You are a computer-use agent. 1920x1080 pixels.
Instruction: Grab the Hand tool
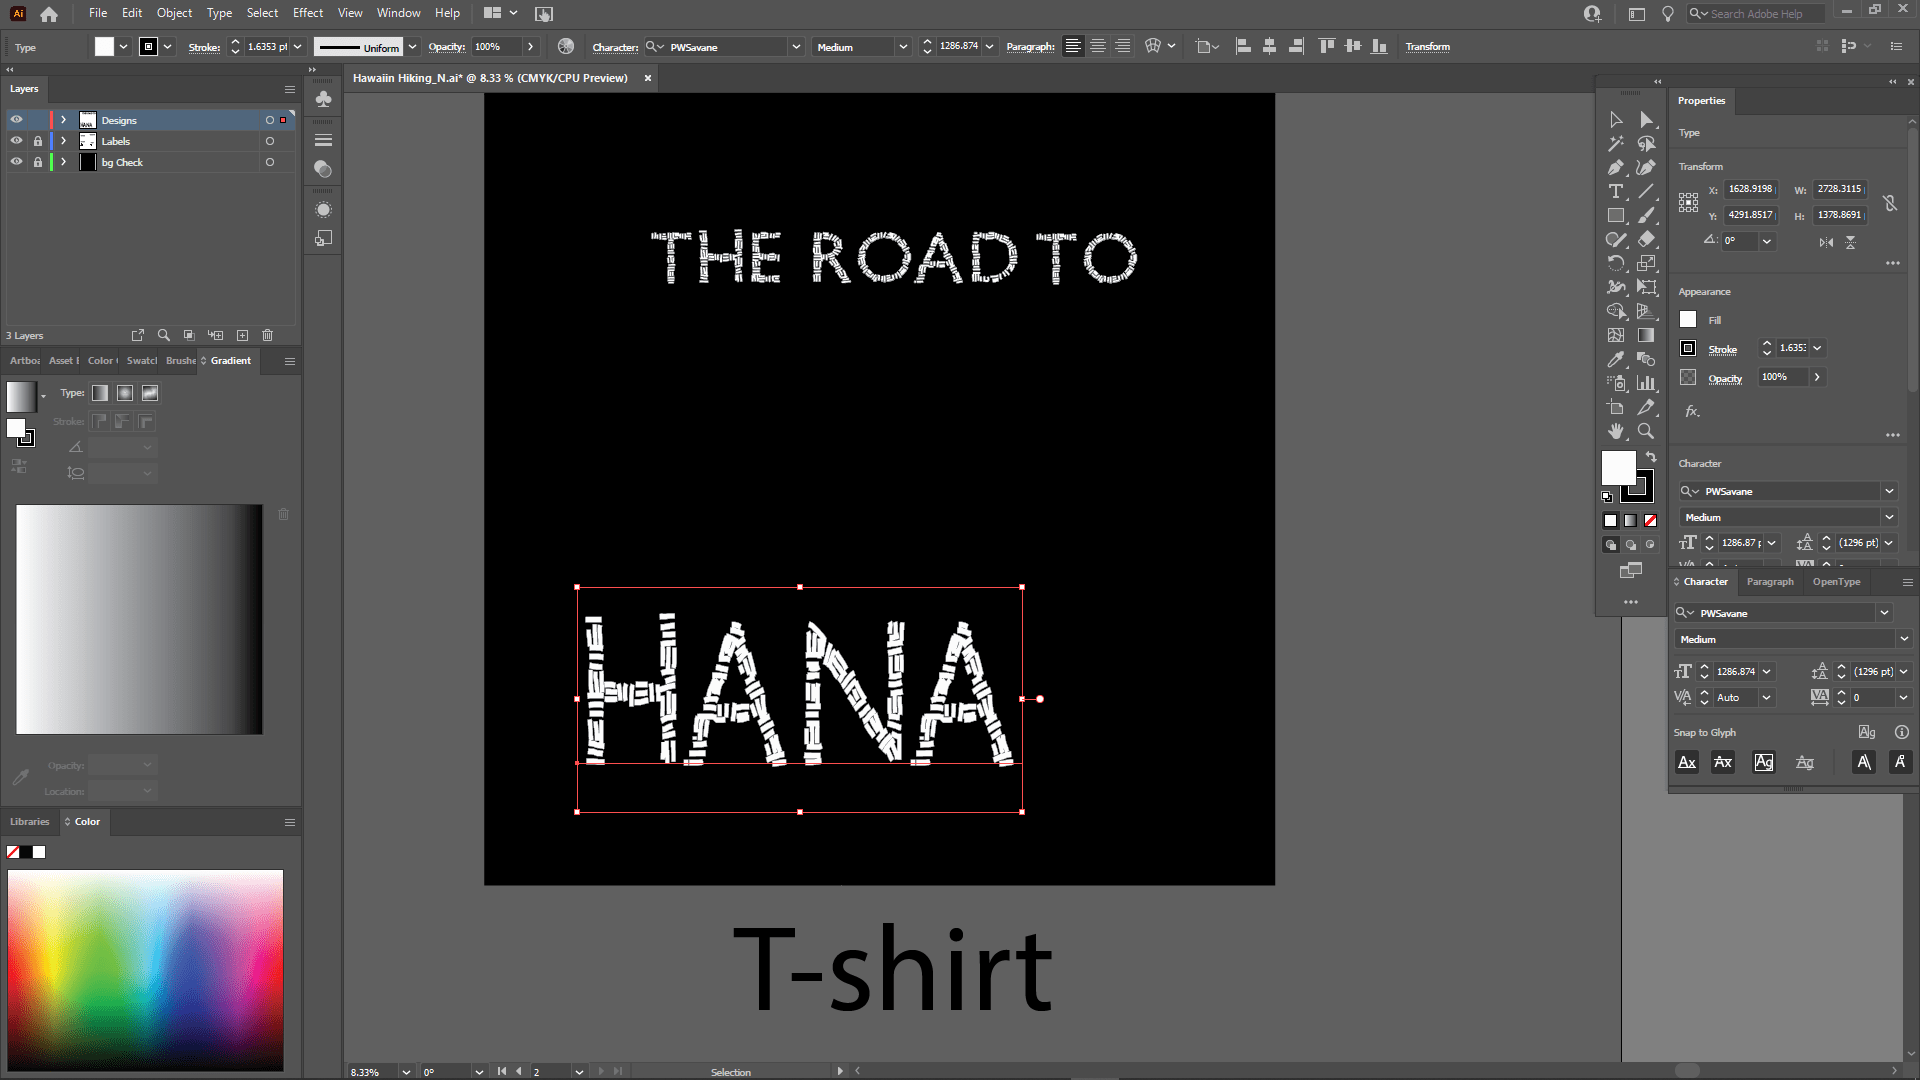pos(1616,431)
